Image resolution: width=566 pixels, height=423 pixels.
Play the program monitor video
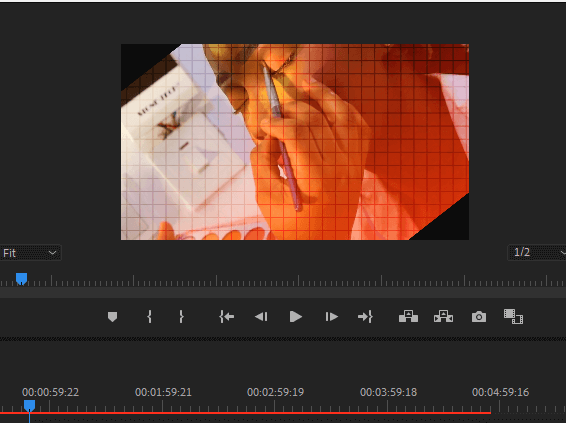296,317
